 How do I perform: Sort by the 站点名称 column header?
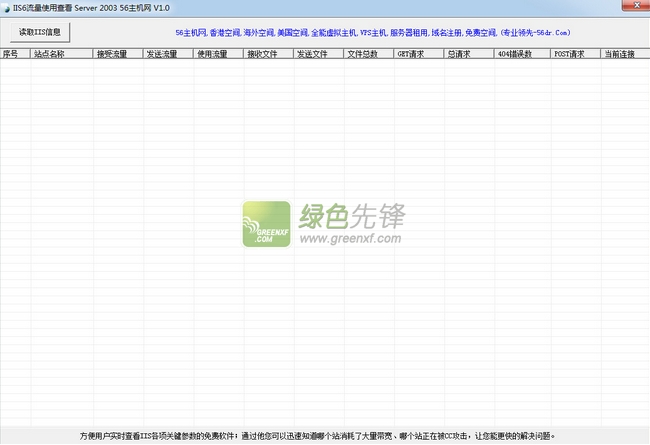click(x=62, y=54)
